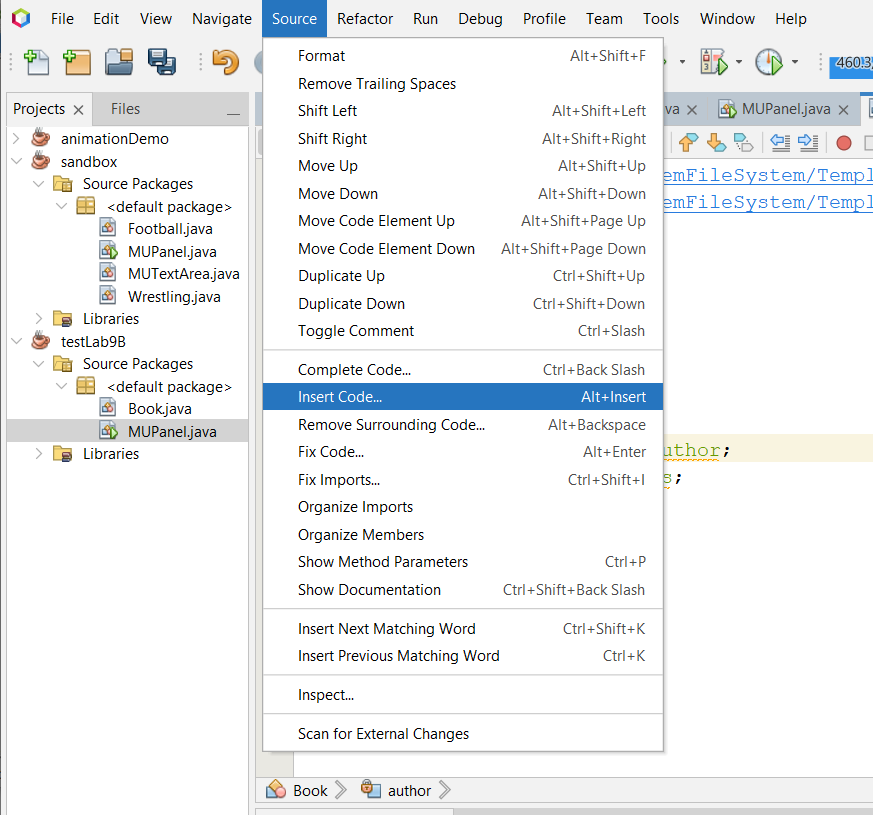The image size is (873, 815).
Task: Click the New Project toolbar icon
Action: [77, 62]
